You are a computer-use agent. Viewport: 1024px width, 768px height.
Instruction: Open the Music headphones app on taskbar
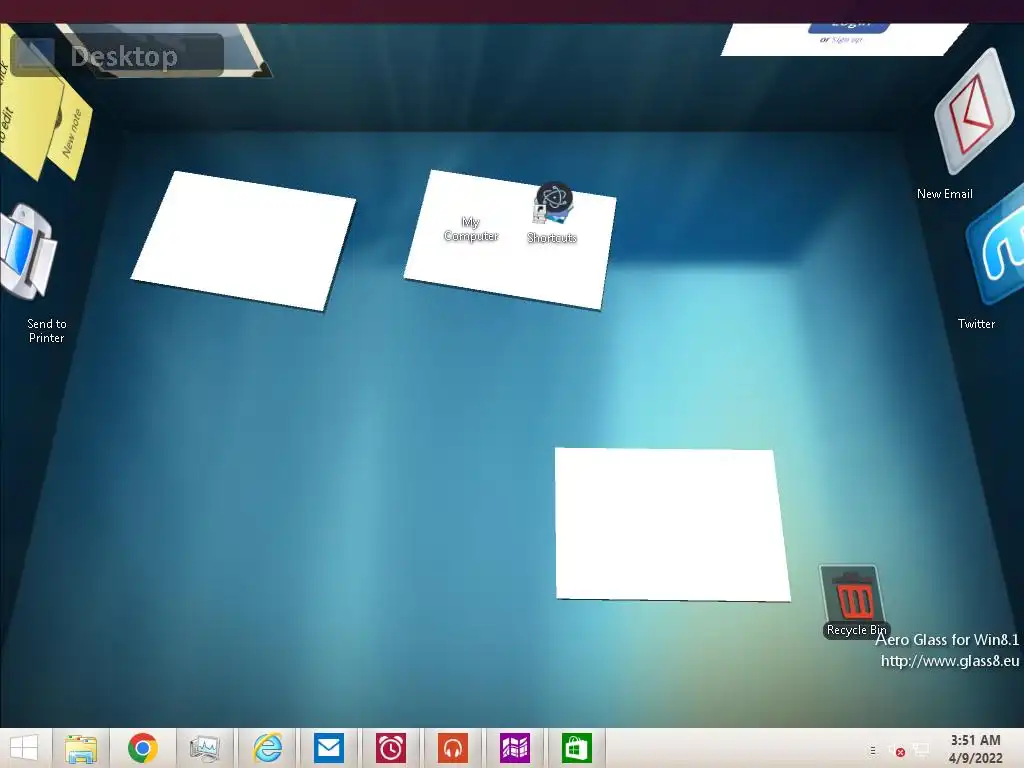453,748
